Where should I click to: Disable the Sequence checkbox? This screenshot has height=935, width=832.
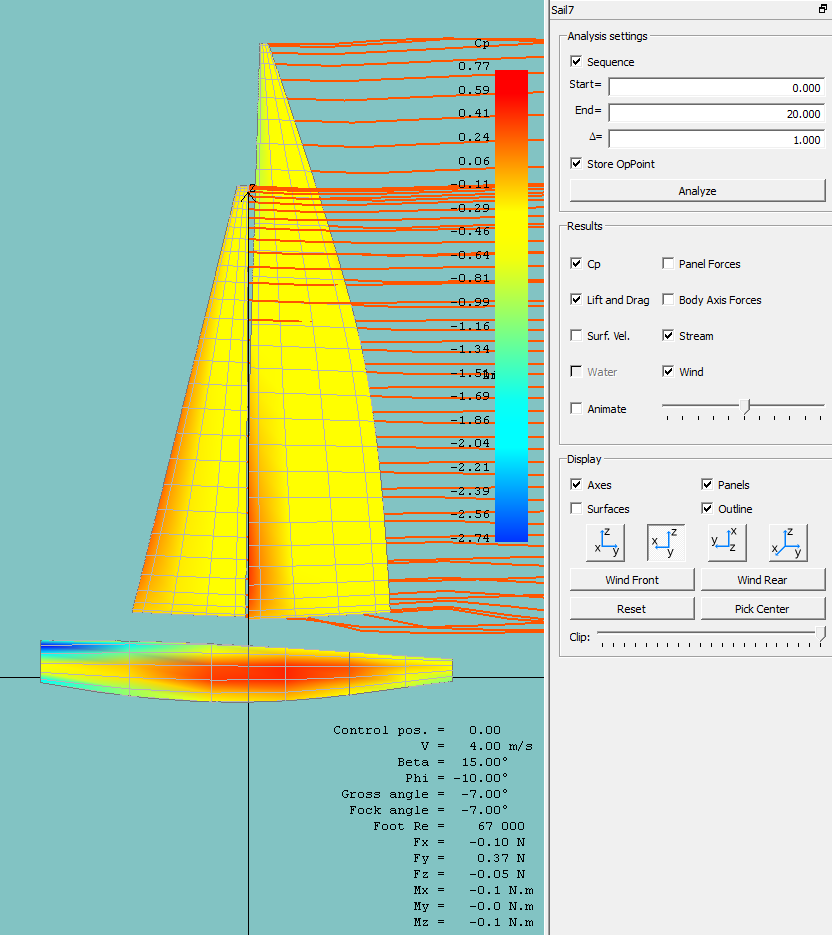576,62
